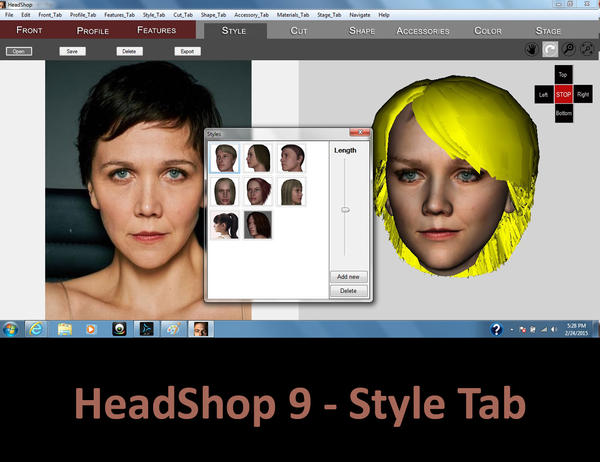Screen dimensions: 600x462
Task: Close the Styles dialog
Action: tap(360, 133)
